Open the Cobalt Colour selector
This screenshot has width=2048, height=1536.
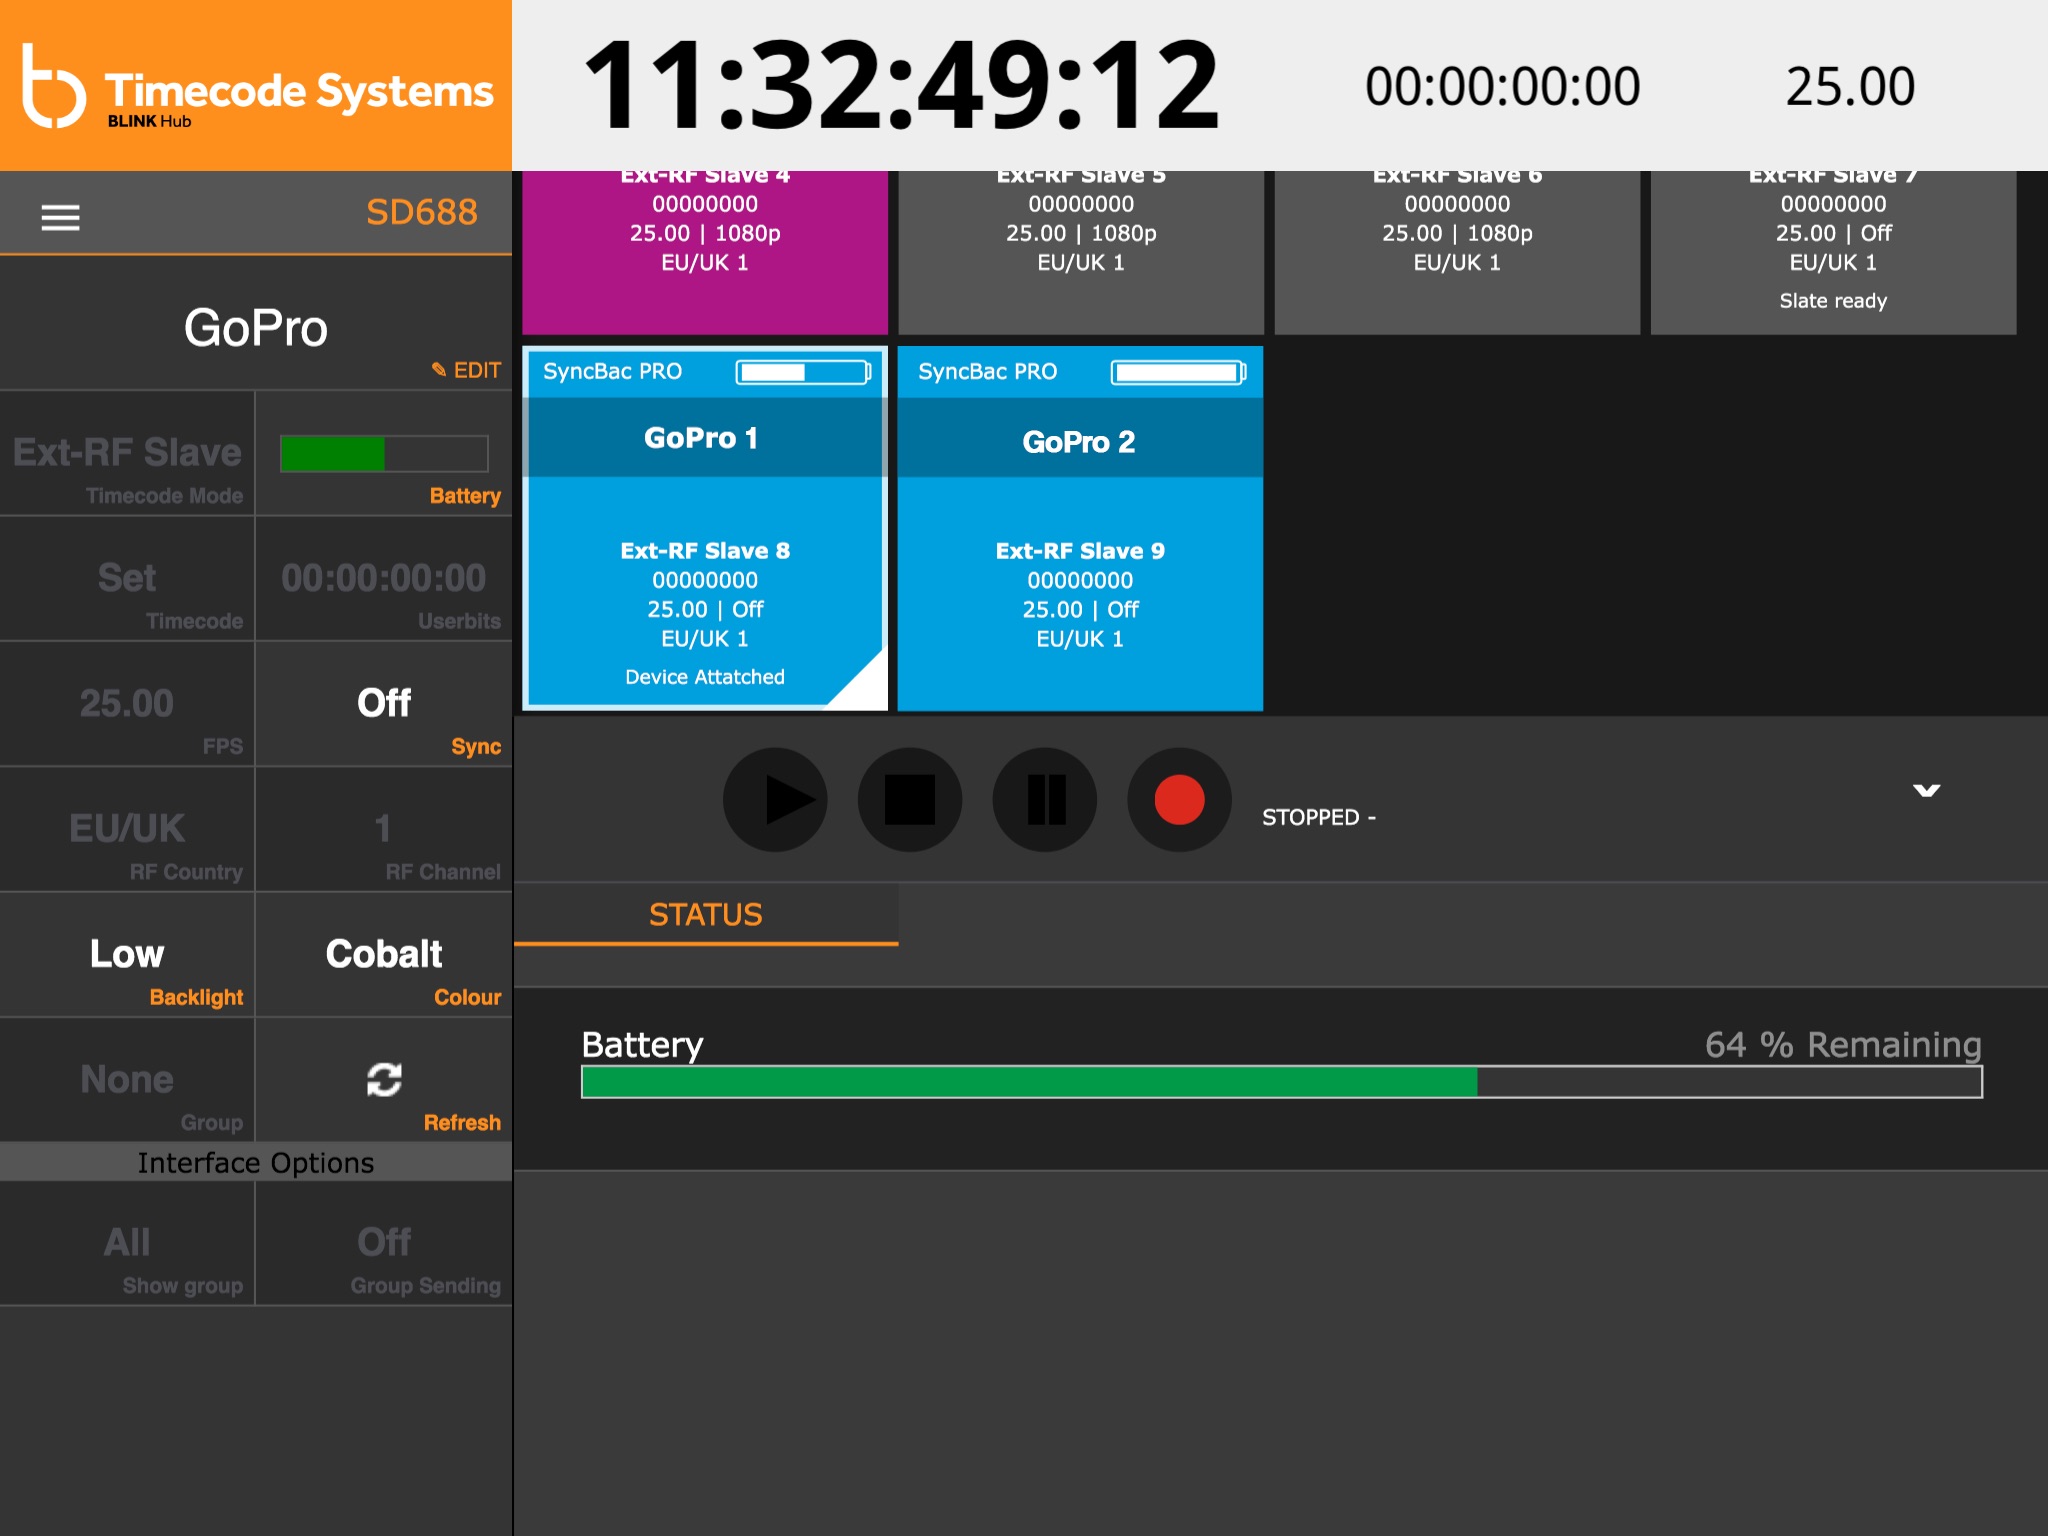point(384,955)
